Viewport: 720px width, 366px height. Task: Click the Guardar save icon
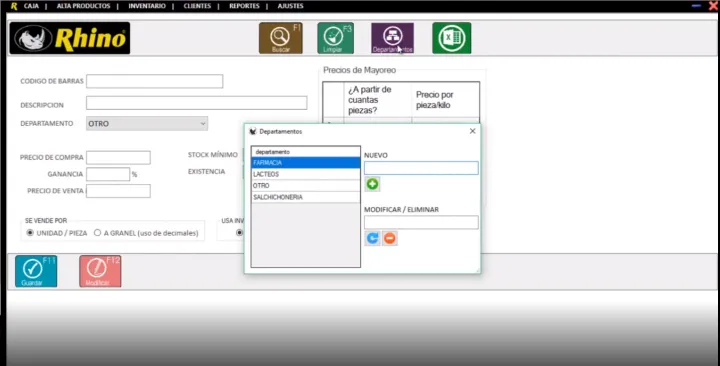(36, 271)
